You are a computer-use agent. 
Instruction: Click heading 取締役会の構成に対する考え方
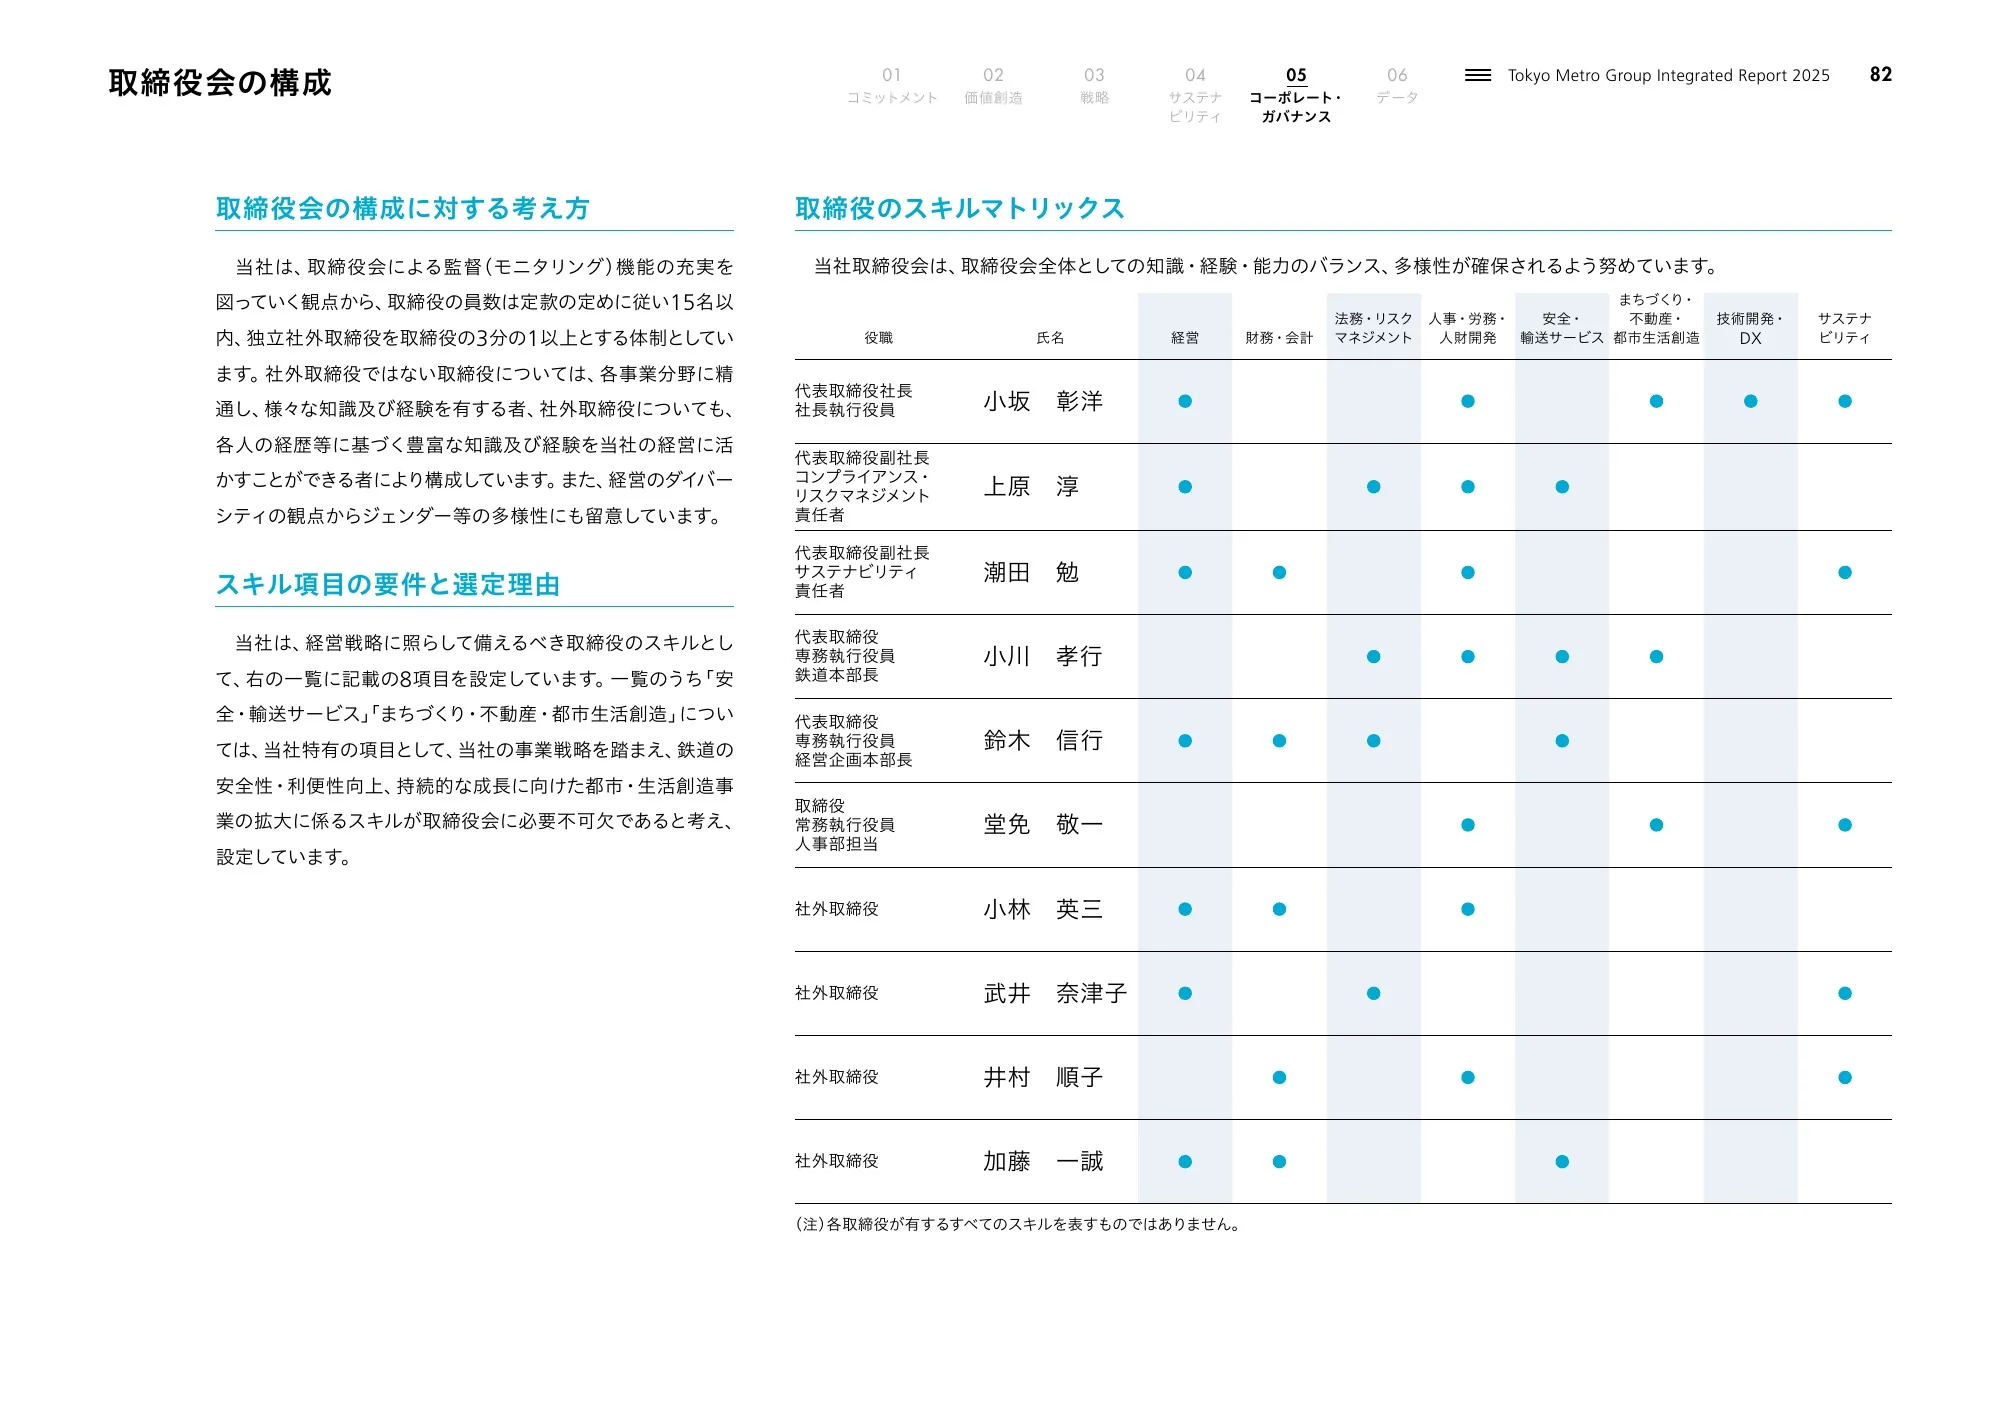pyautogui.click(x=403, y=208)
